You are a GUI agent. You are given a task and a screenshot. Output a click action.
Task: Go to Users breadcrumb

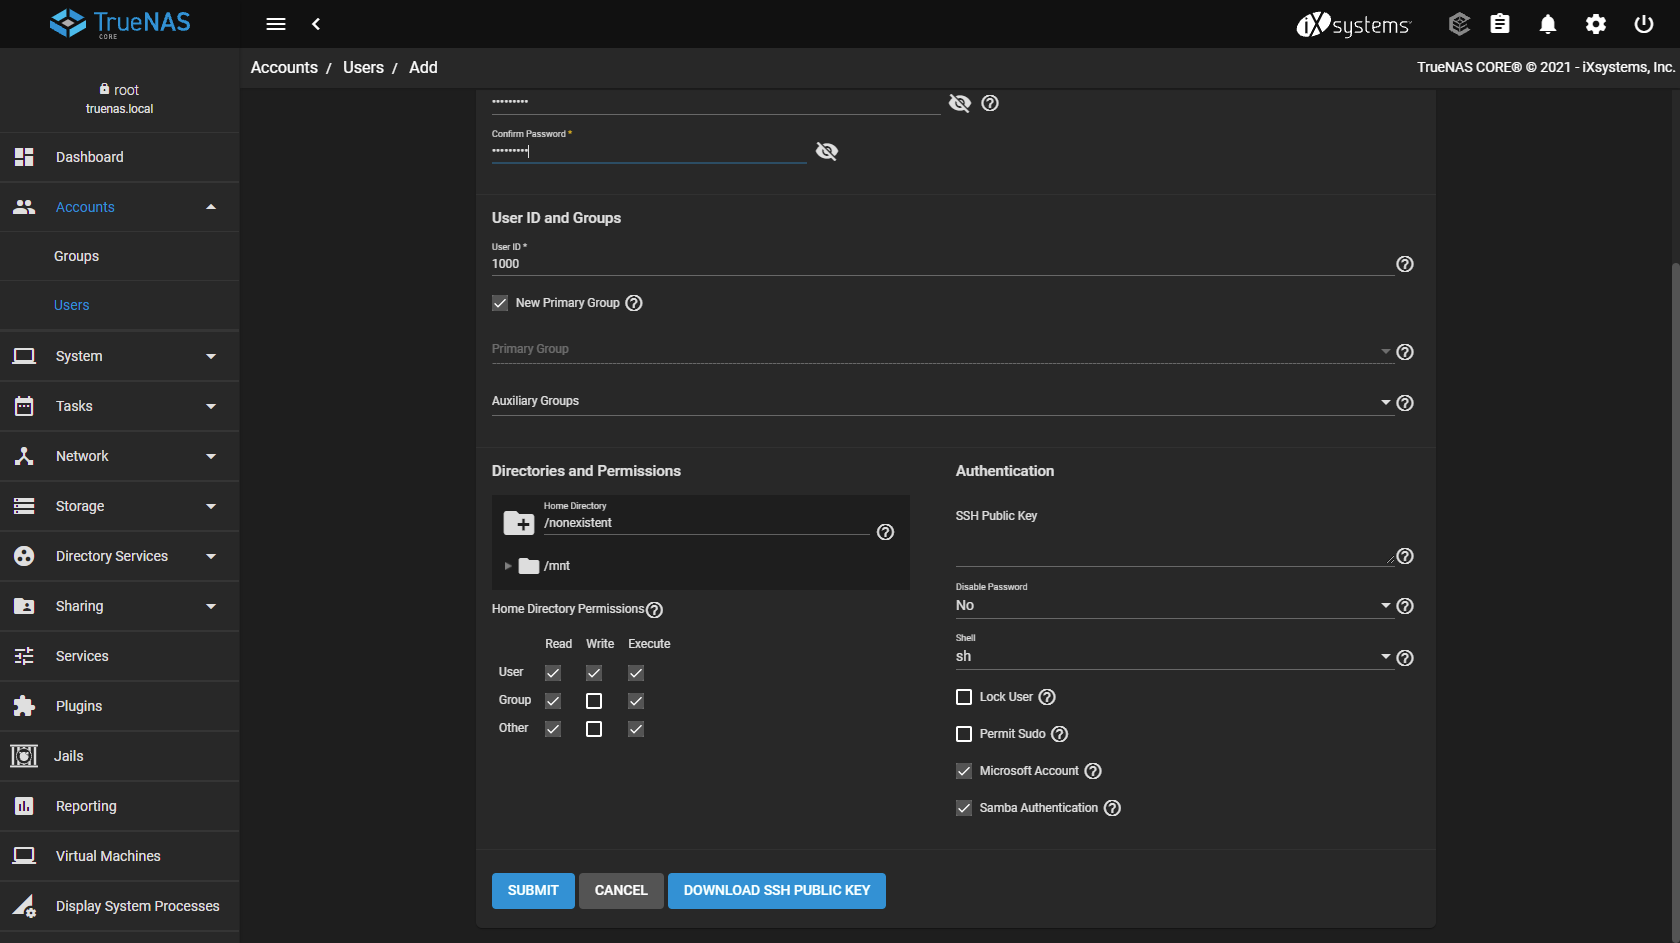[x=363, y=67]
